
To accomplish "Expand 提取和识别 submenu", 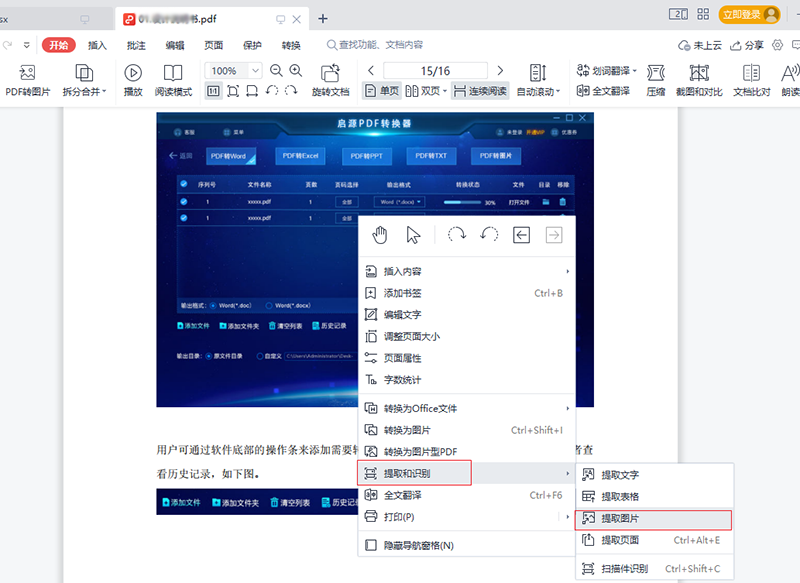I will click(x=467, y=473).
